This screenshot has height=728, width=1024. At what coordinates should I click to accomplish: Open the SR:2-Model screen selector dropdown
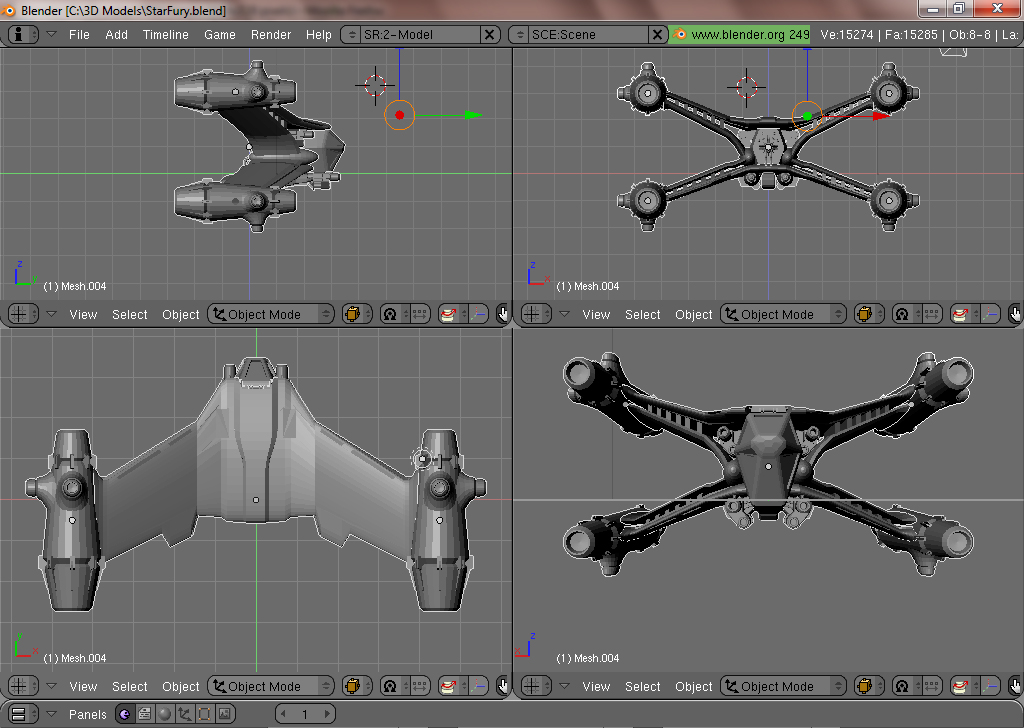pyautogui.click(x=352, y=34)
